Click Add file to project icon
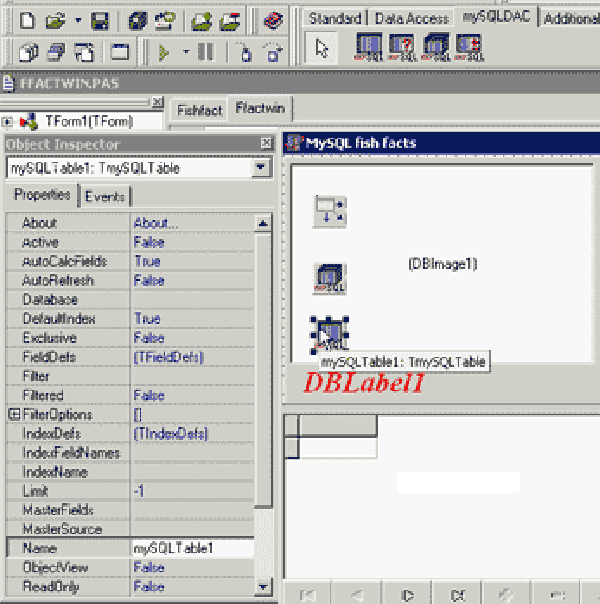The width and height of the screenshot is (600, 604). [x=202, y=21]
